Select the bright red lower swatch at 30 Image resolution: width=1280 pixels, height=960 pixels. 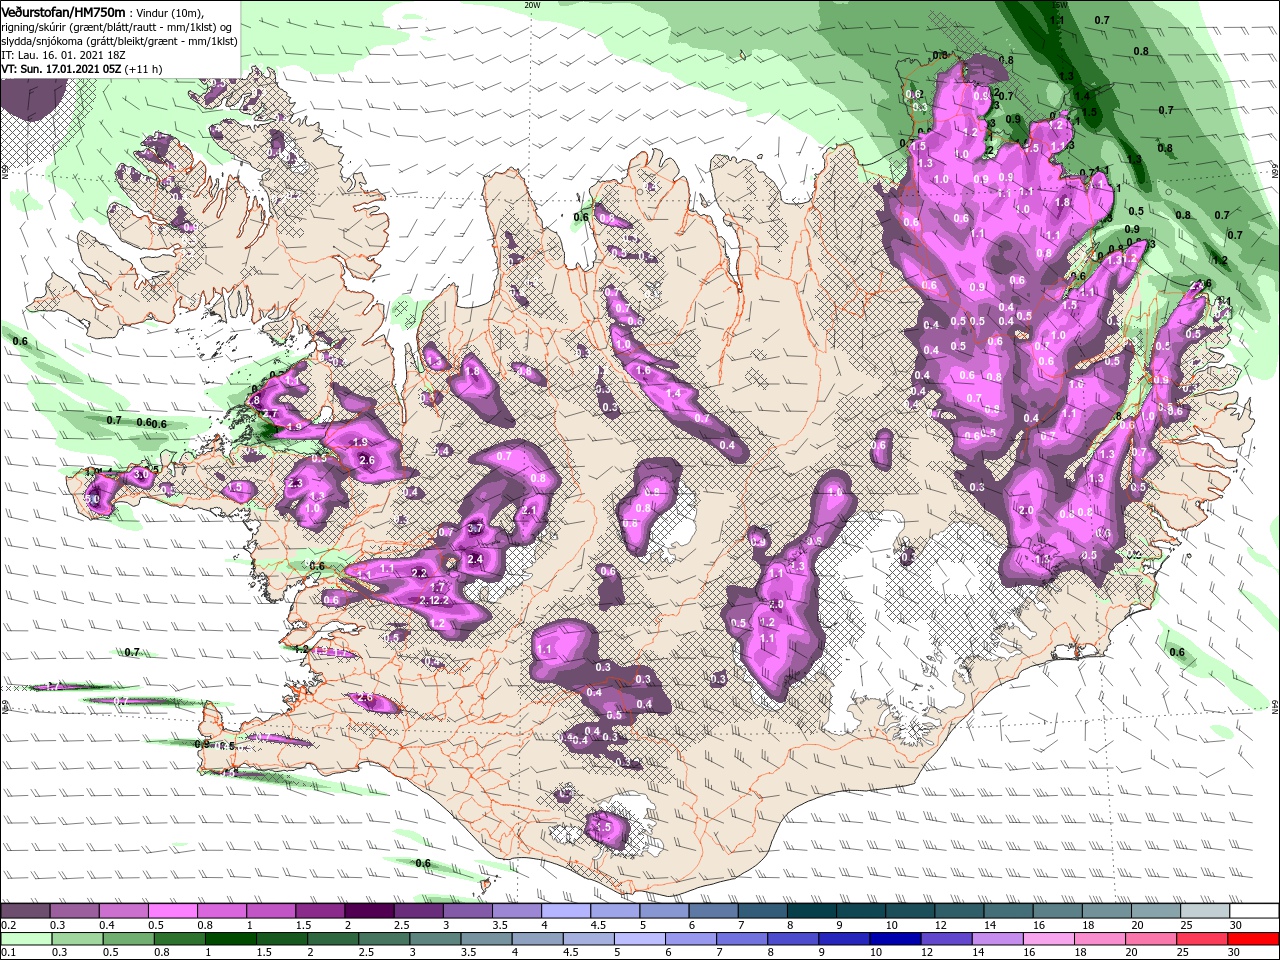click(1254, 938)
